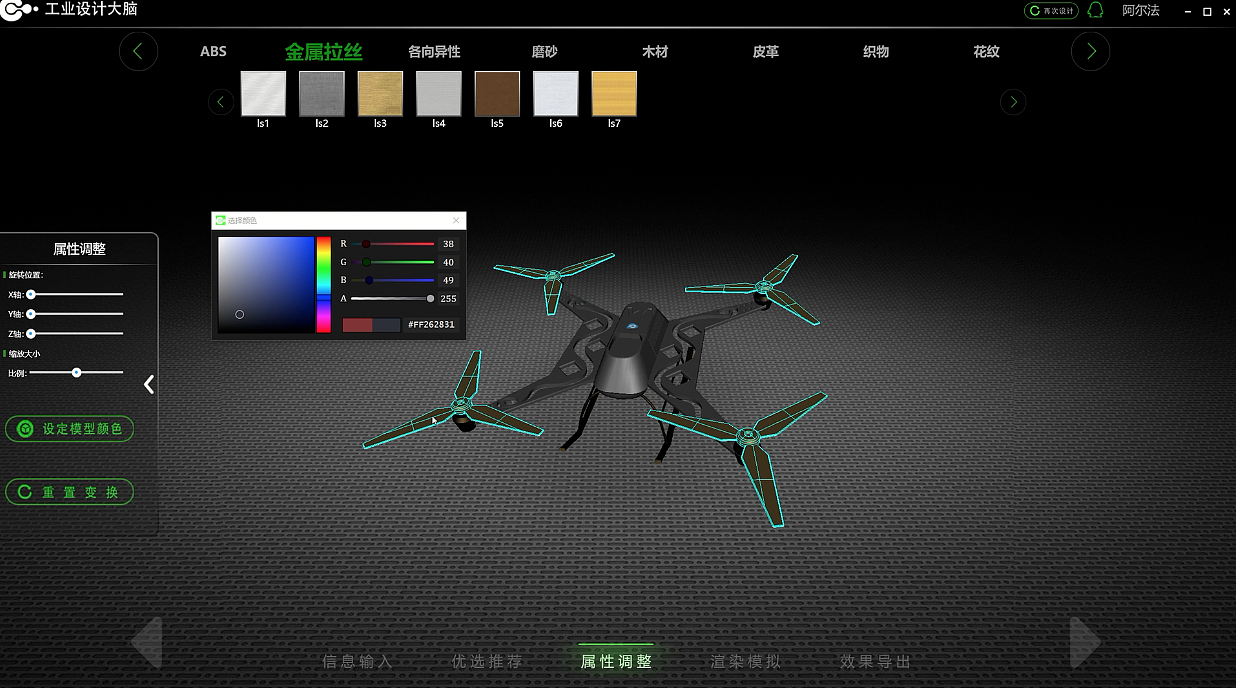
Task: Click the B value field showing 49
Action: 448,280
